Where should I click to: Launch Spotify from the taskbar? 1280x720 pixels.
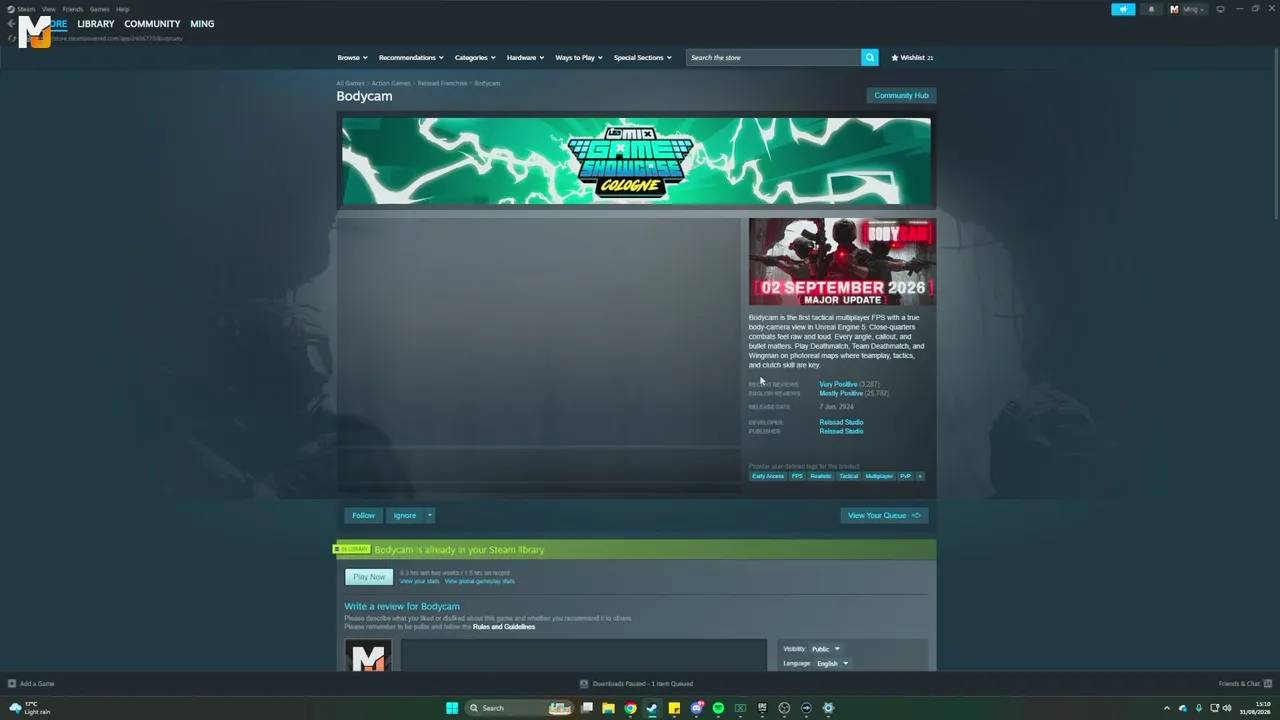click(x=718, y=708)
